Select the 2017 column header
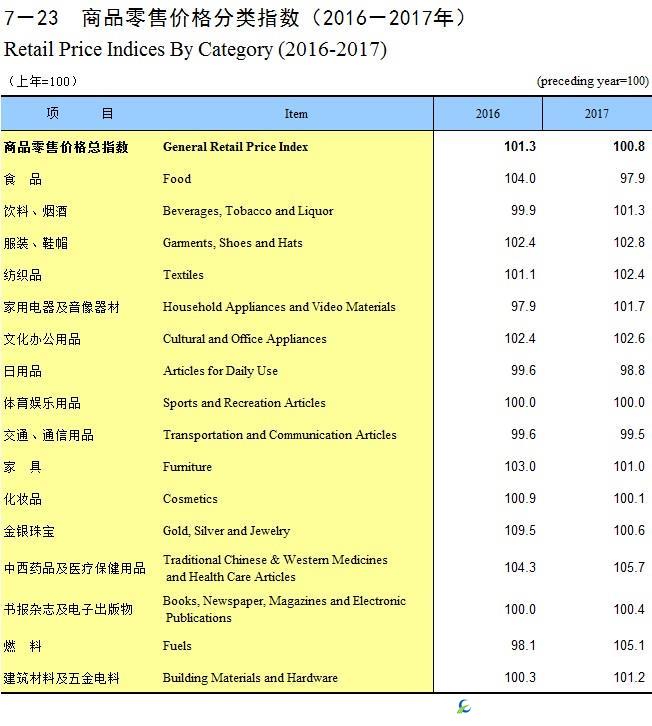 click(597, 114)
